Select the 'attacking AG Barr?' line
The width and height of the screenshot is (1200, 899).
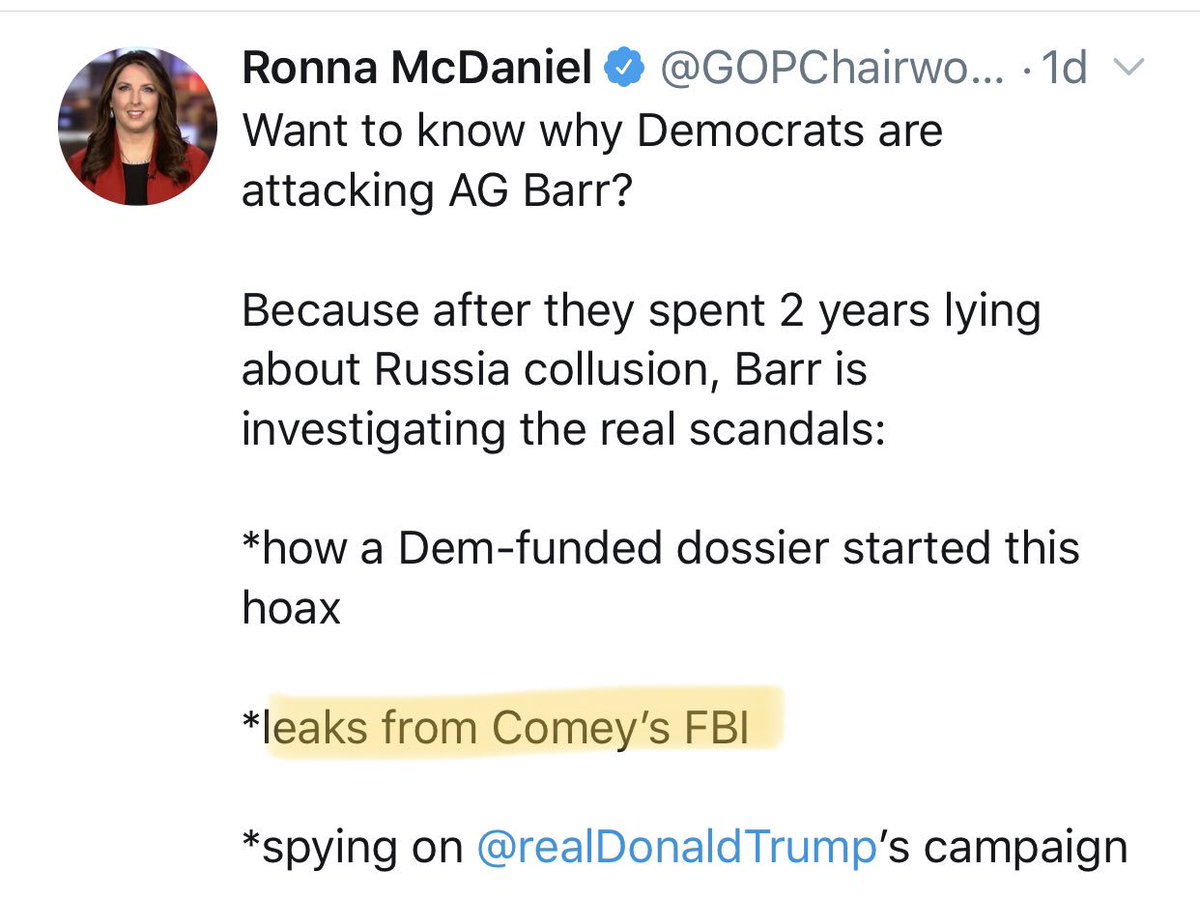[435, 190]
